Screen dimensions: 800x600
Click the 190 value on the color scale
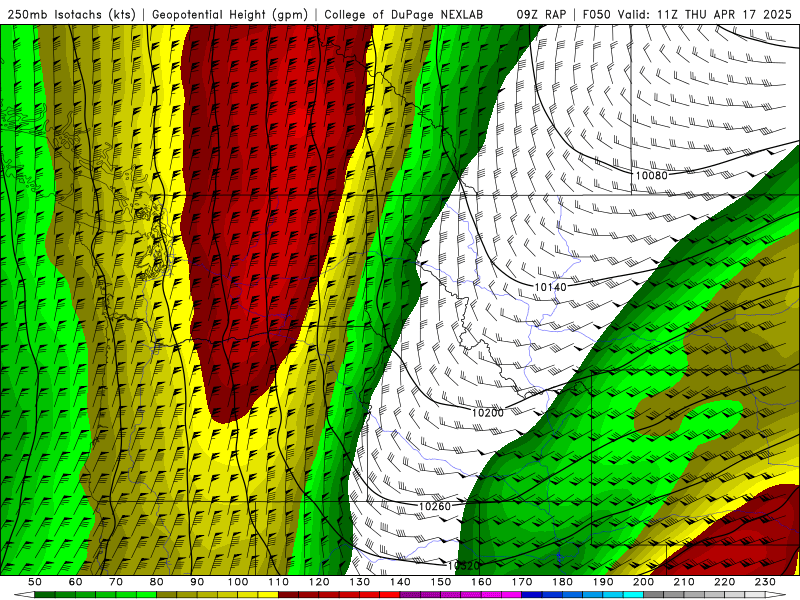603,582
